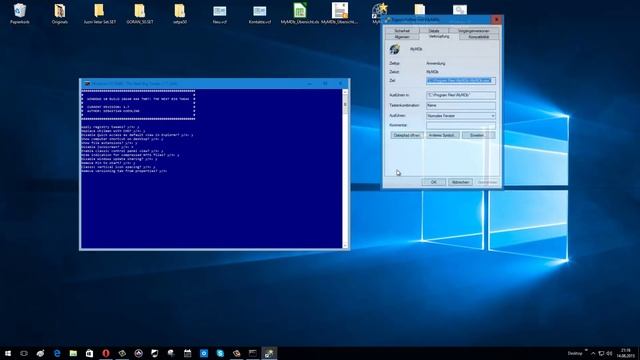The image size is (640, 360).
Task: Click the Tastenkombination field
Action: [461, 105]
